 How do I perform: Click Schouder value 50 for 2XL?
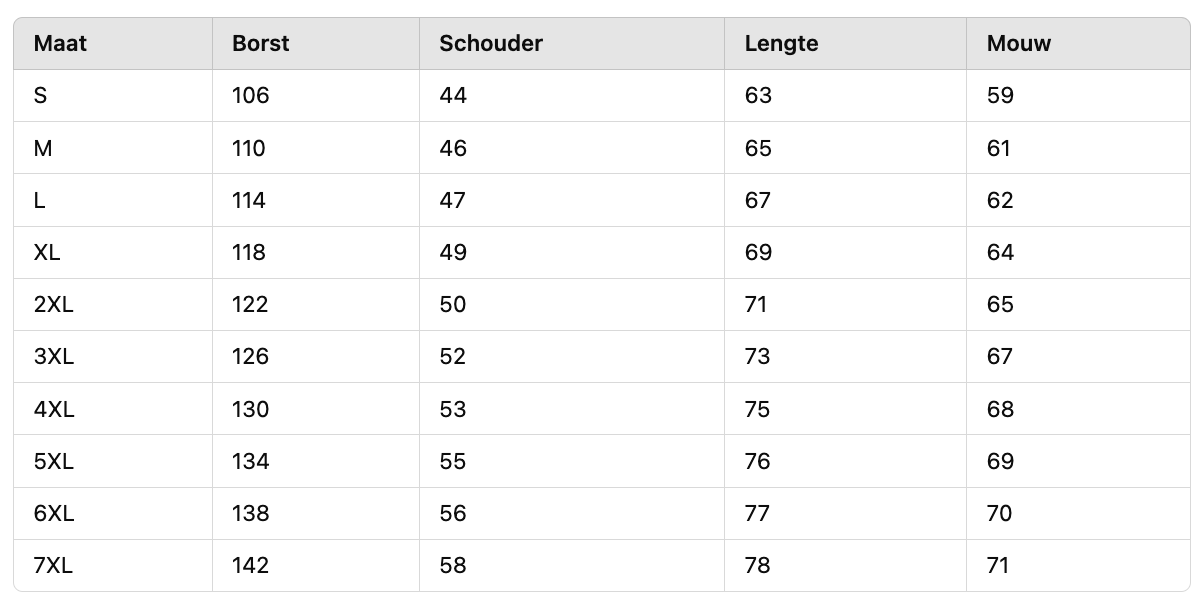coord(453,305)
